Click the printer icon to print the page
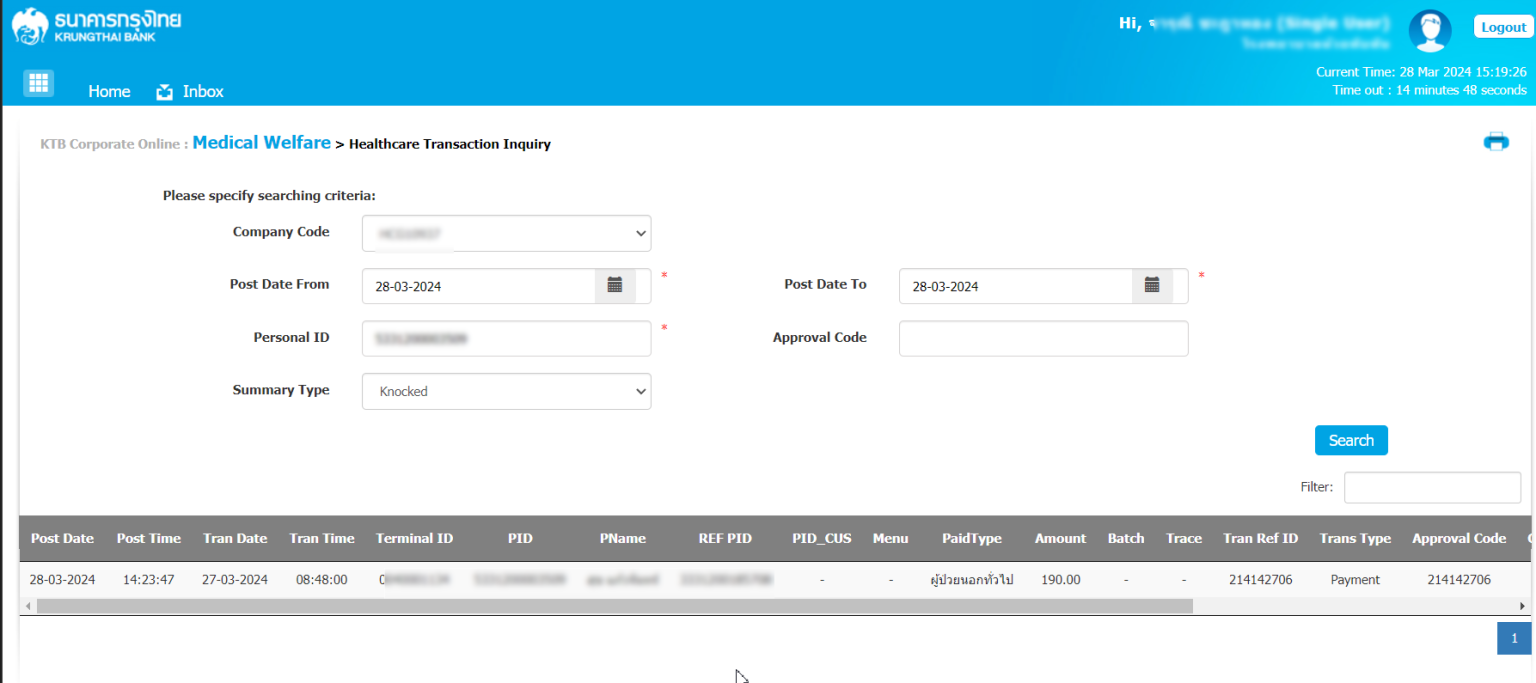 click(1496, 142)
